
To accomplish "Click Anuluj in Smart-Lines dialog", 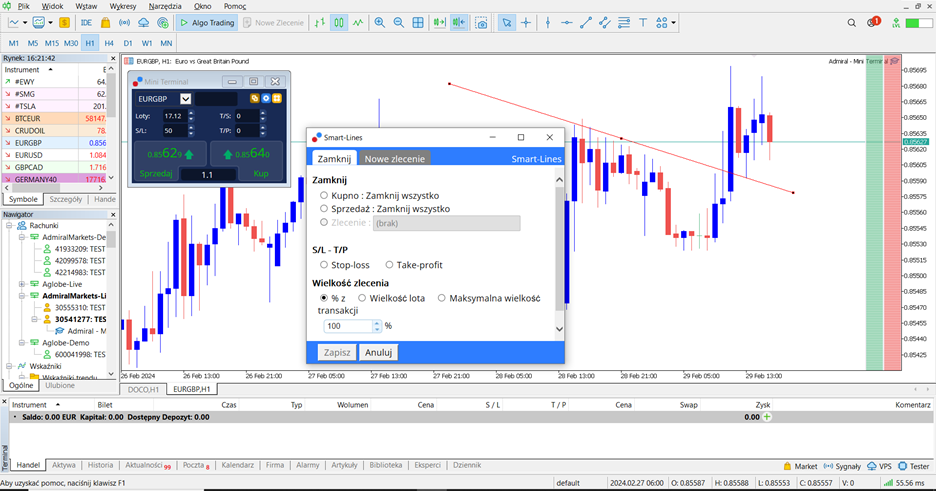I will click(x=378, y=352).
